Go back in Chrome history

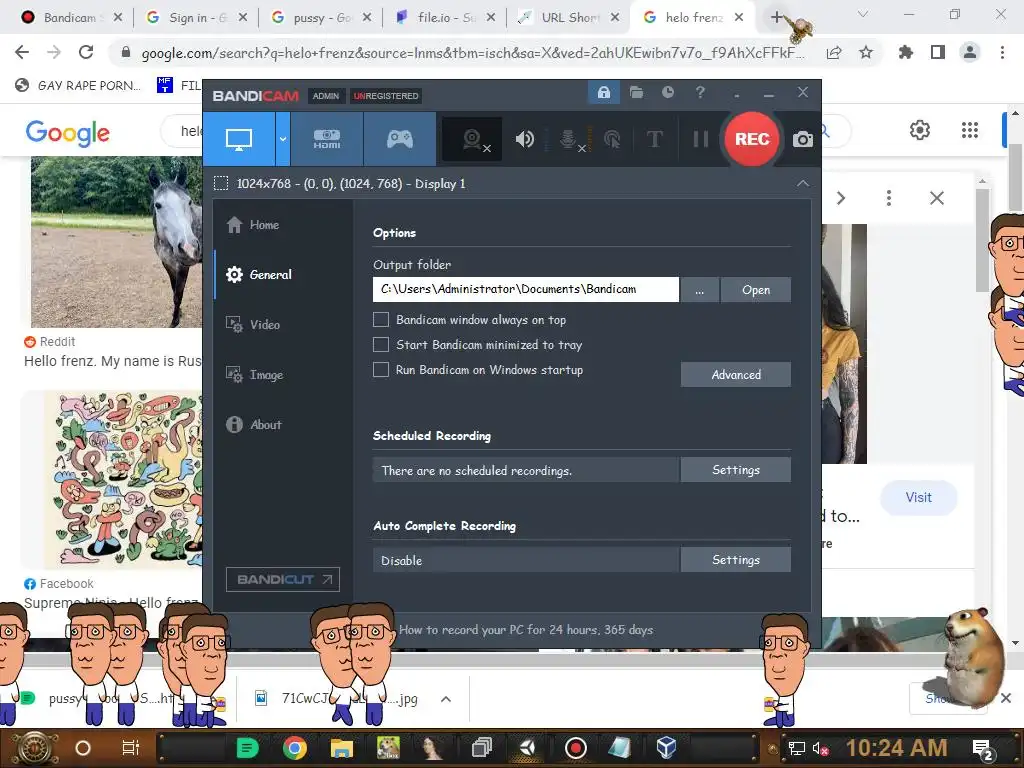point(22,52)
